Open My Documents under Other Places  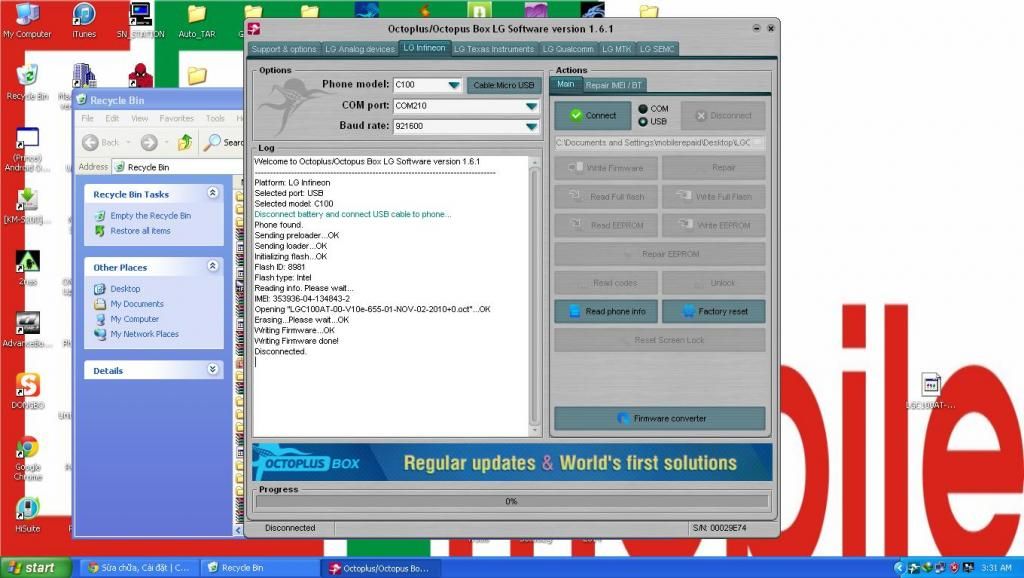[129, 304]
